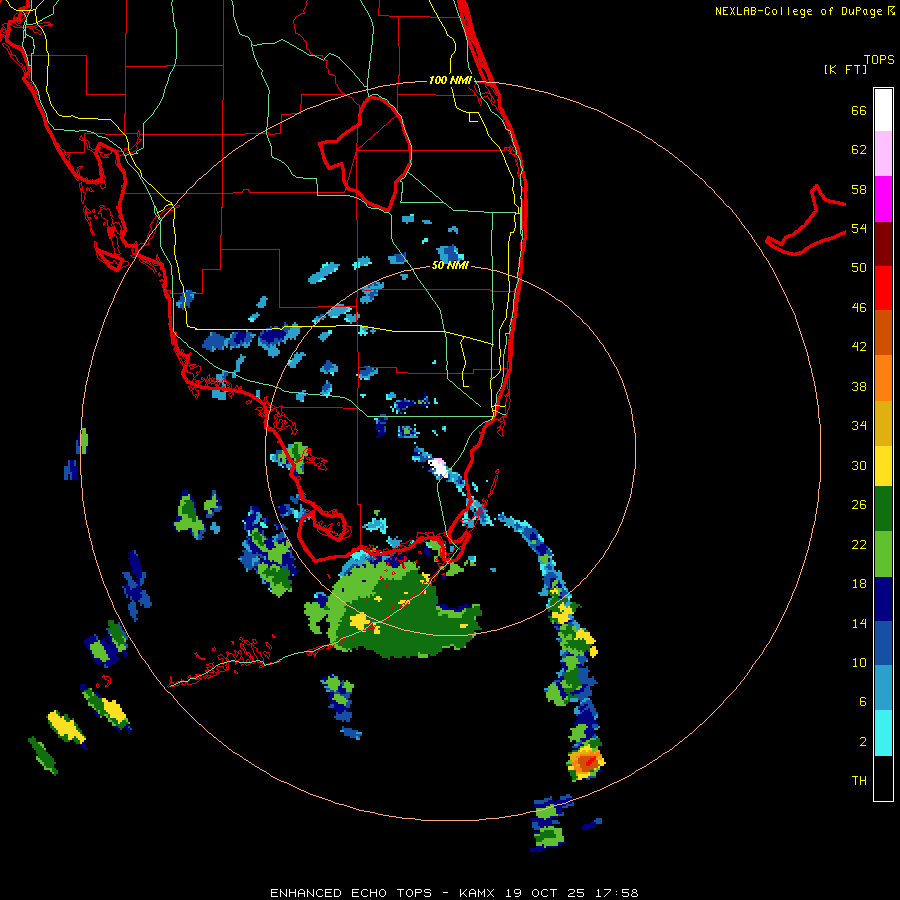The image size is (900, 900).
Task: Click the dark red legend swatch
Action: point(883,243)
